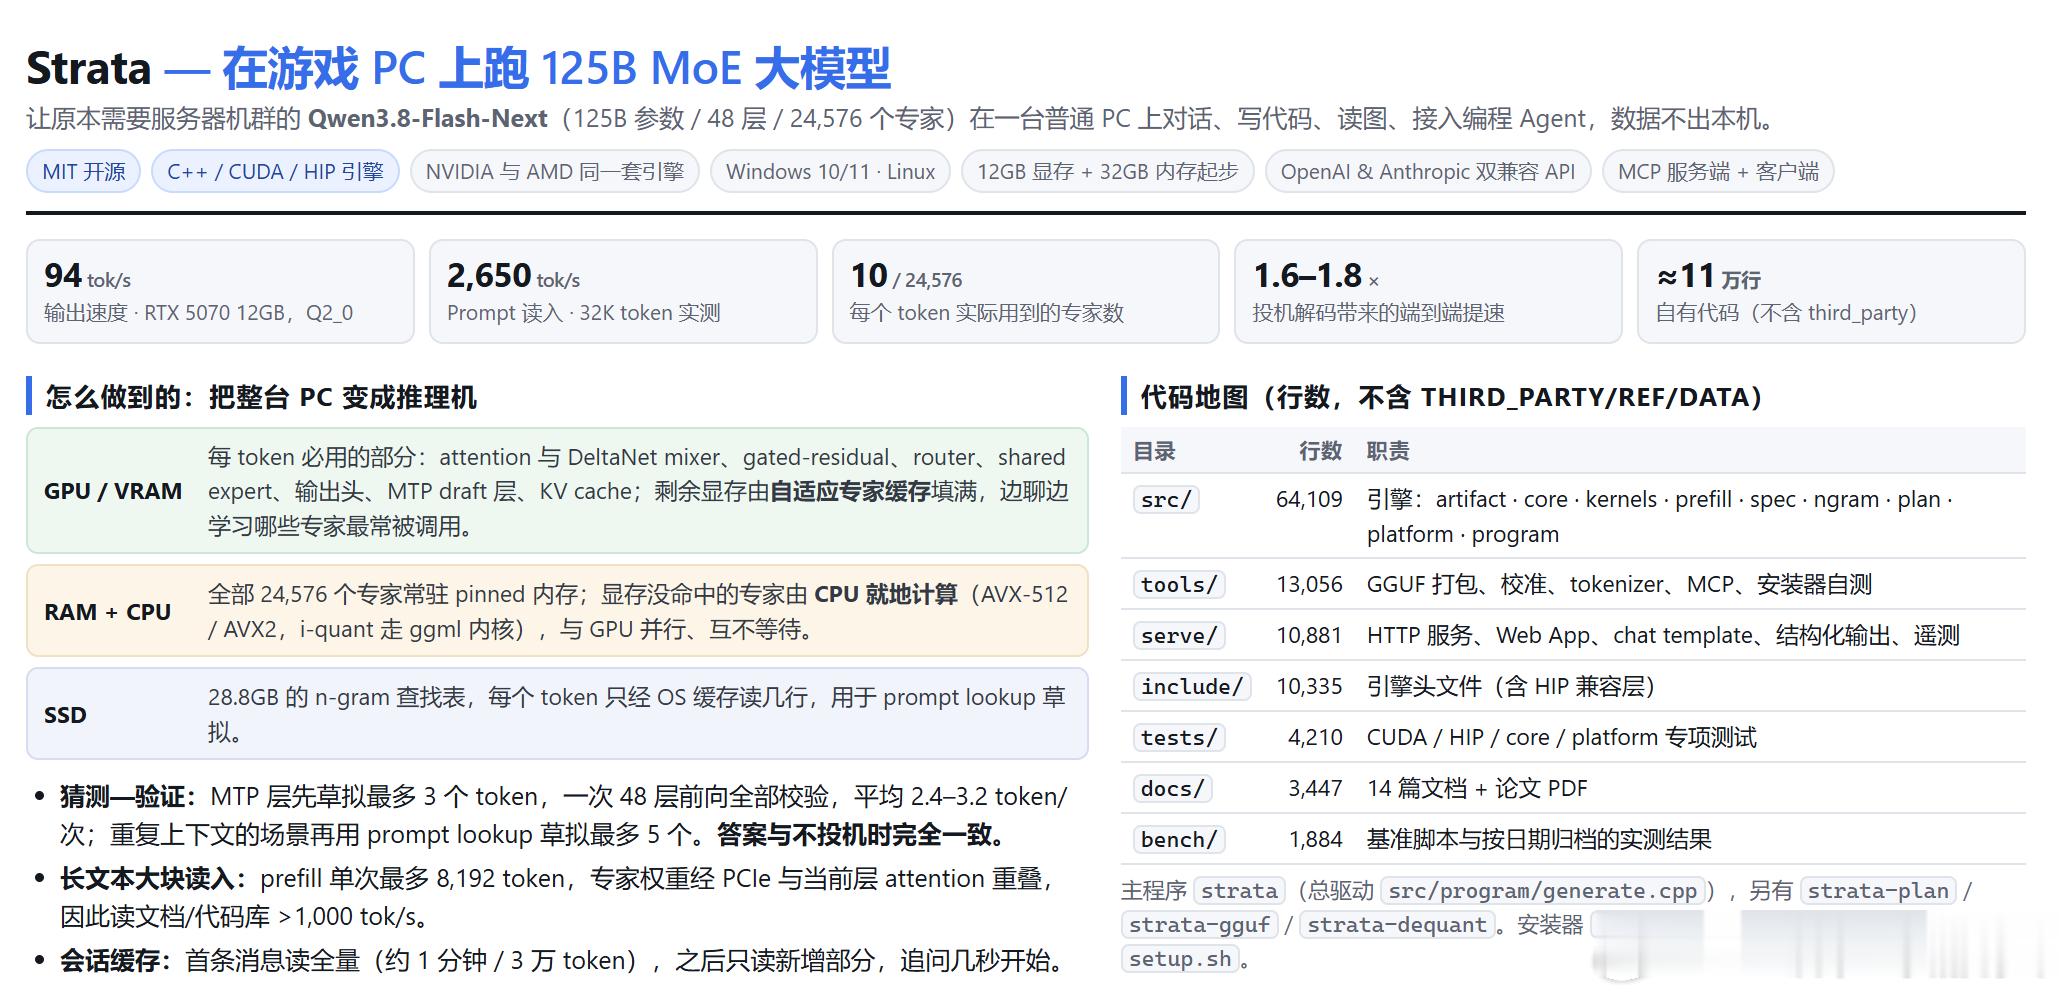Click the '4,210' line count value
This screenshot has width=2064, height=1003.
point(1315,737)
